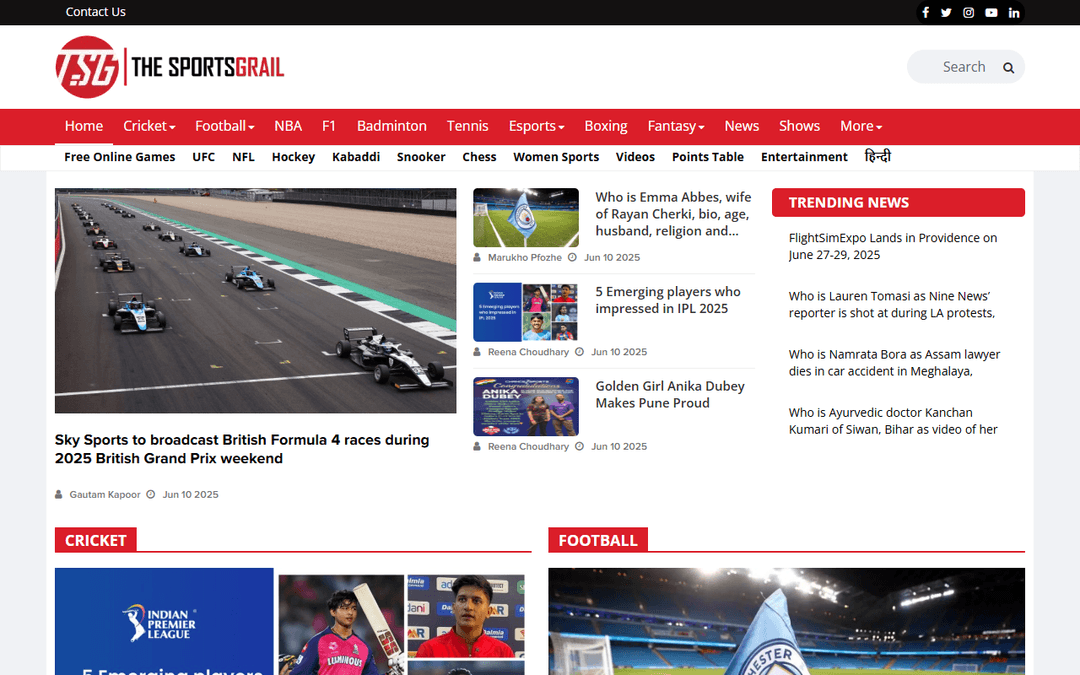Open the NBA menu item
Viewport: 1080px width, 675px height.
pyautogui.click(x=288, y=126)
